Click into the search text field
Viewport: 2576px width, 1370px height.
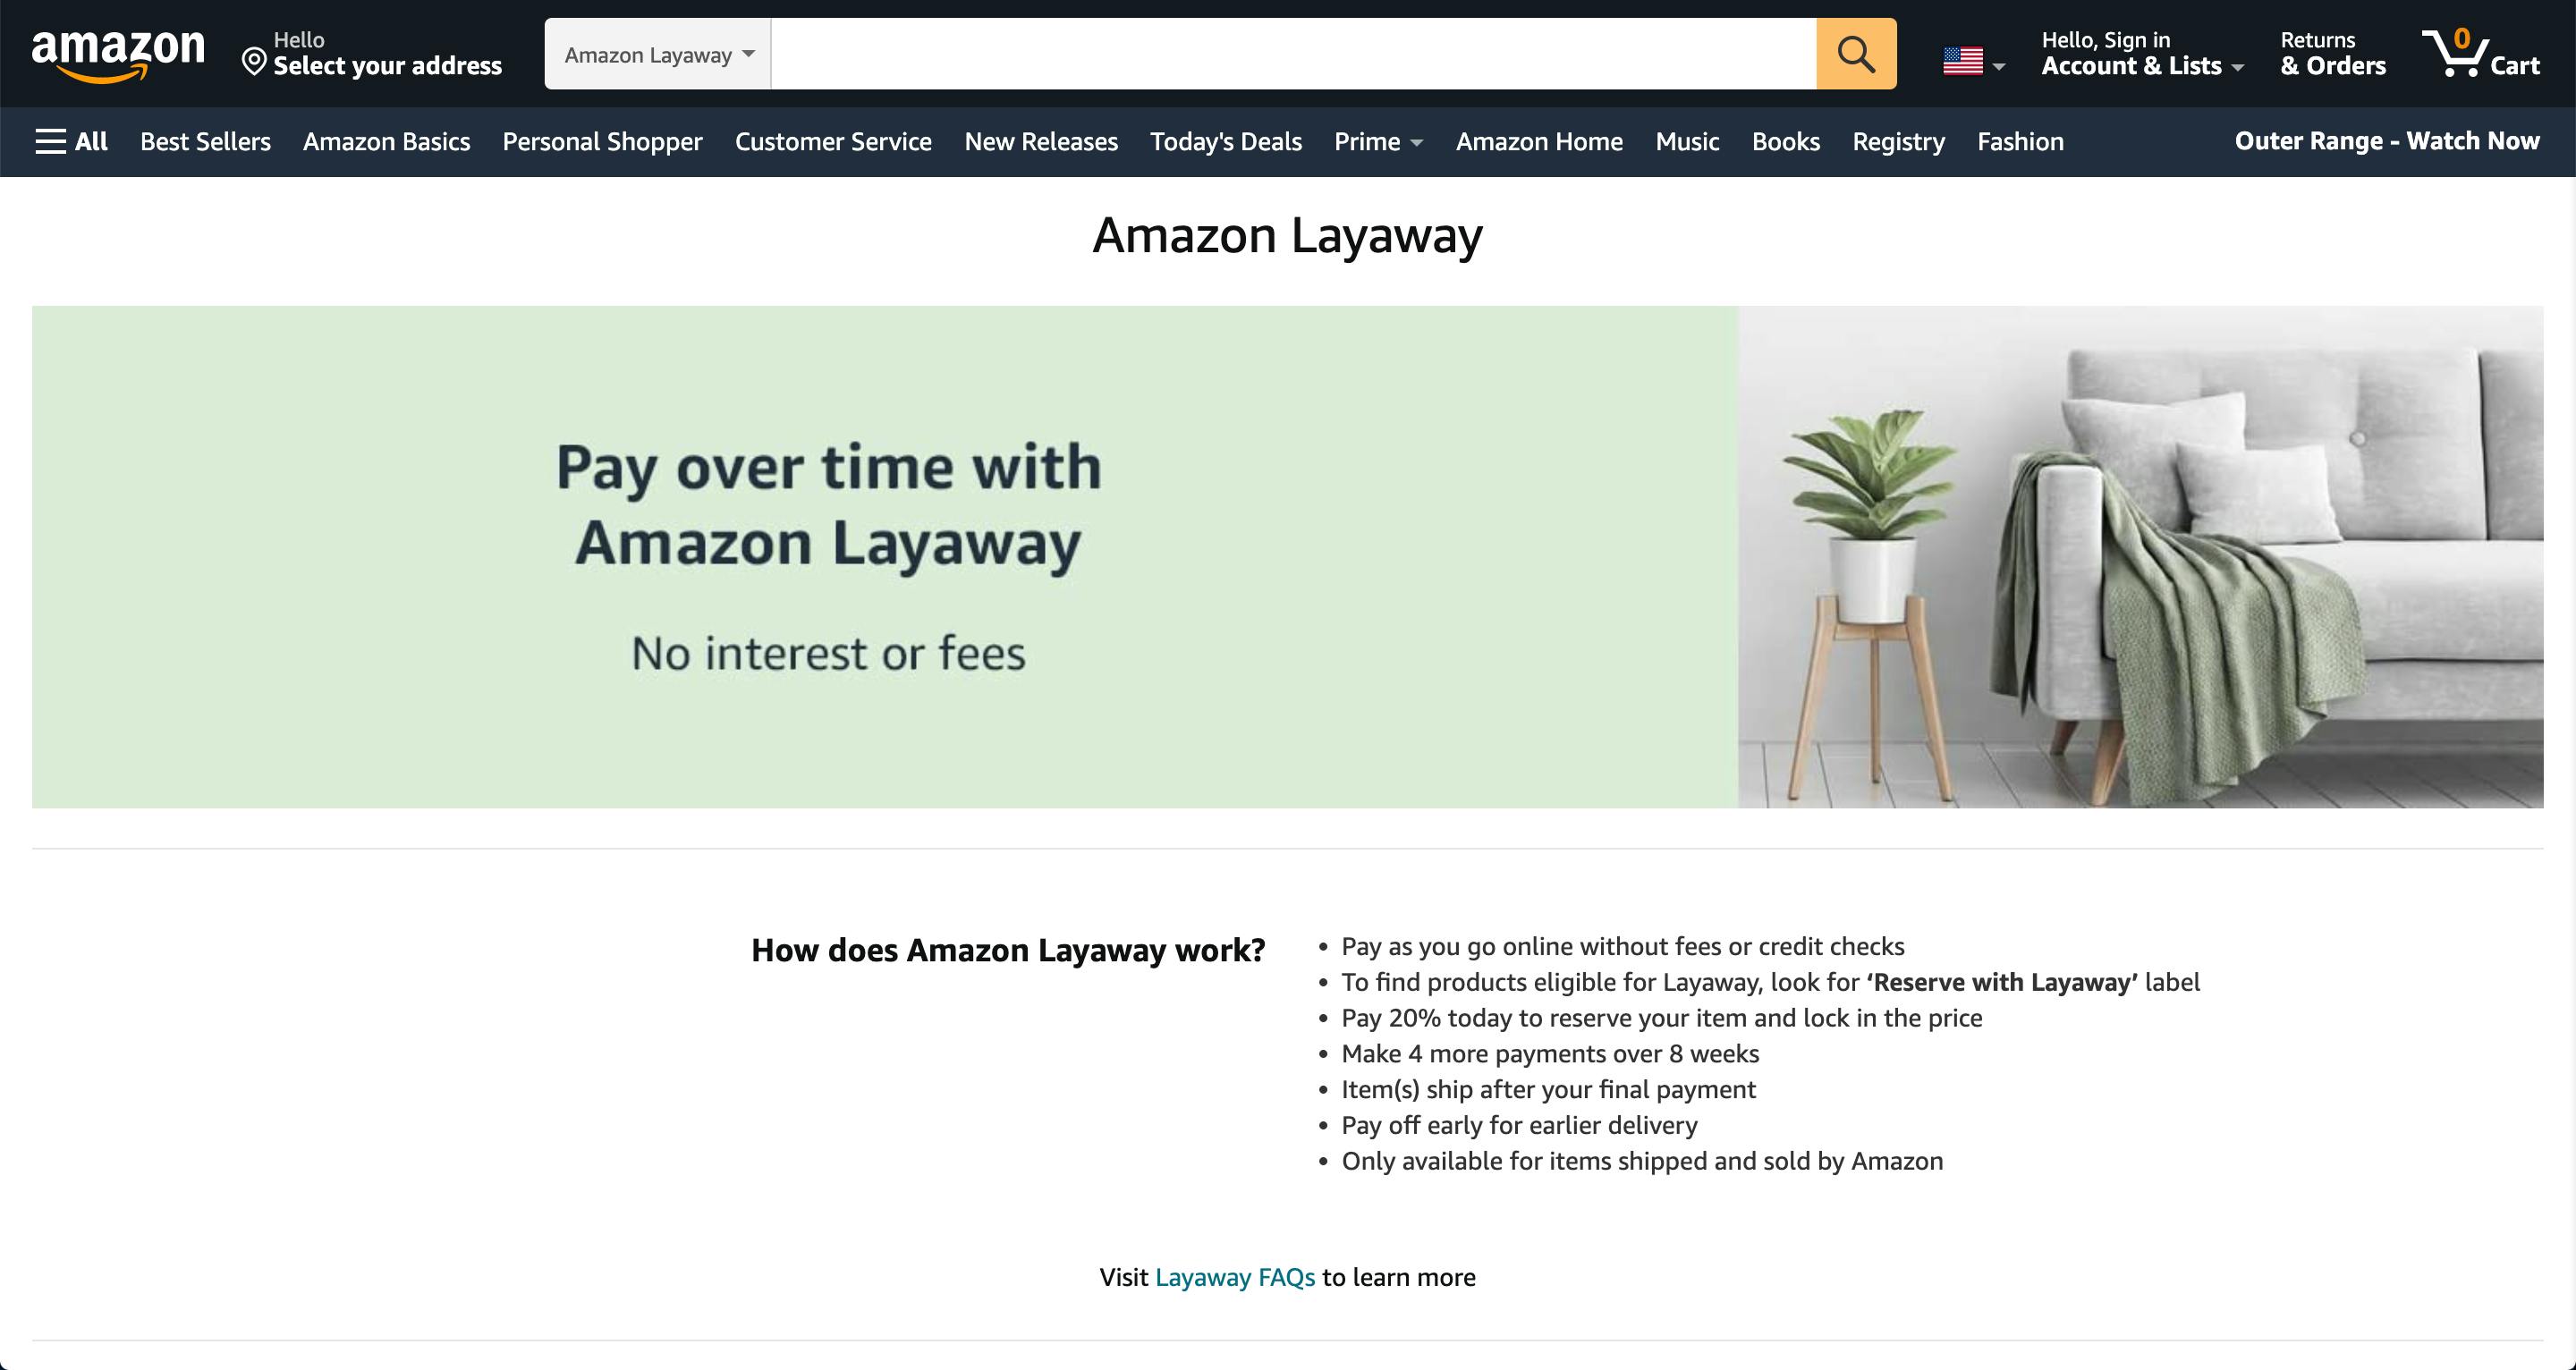[1292, 54]
